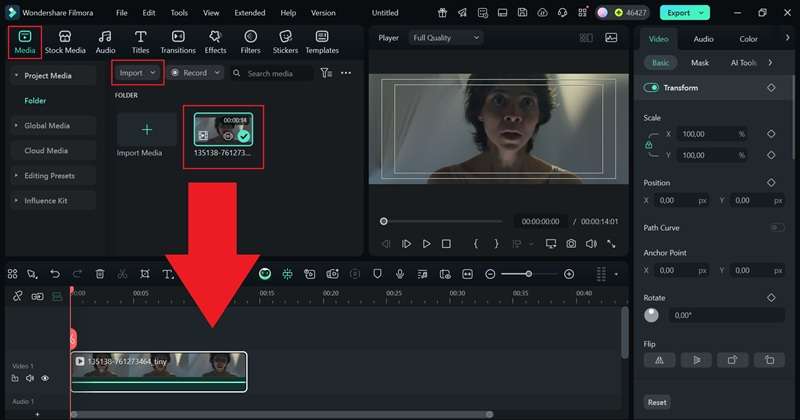The height and width of the screenshot is (420, 800).
Task: Click the Export button
Action: pos(684,13)
